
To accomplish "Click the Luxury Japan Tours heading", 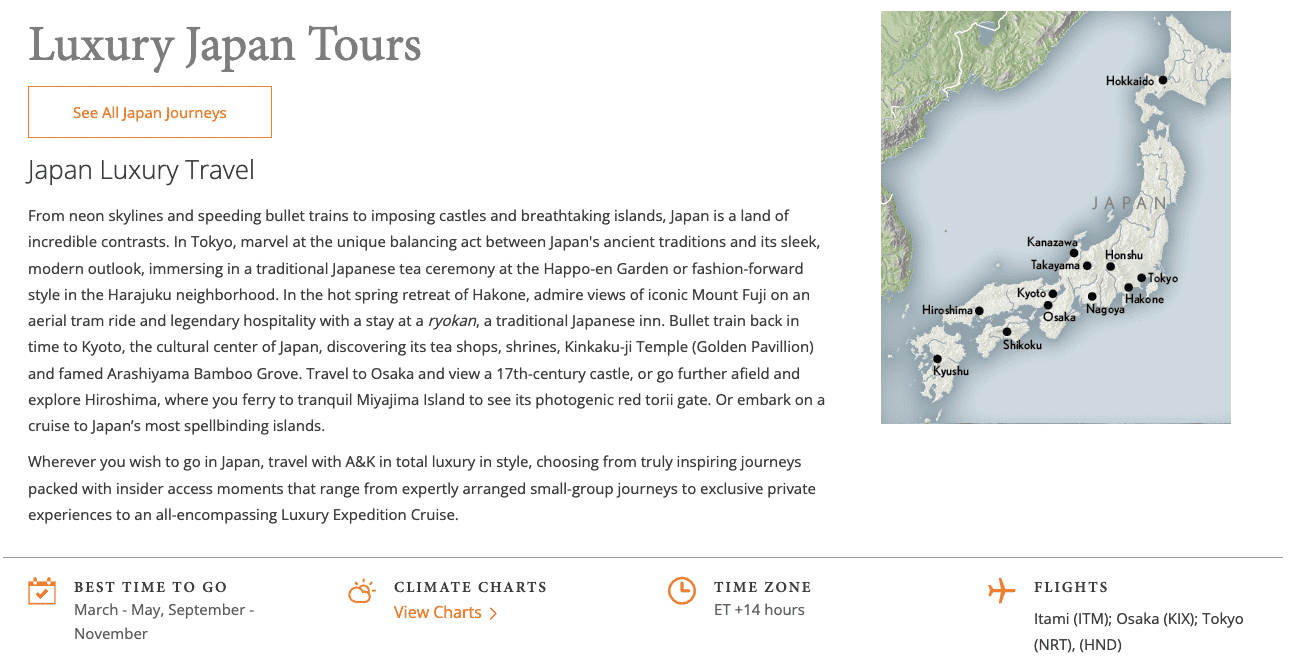I will (225, 46).
